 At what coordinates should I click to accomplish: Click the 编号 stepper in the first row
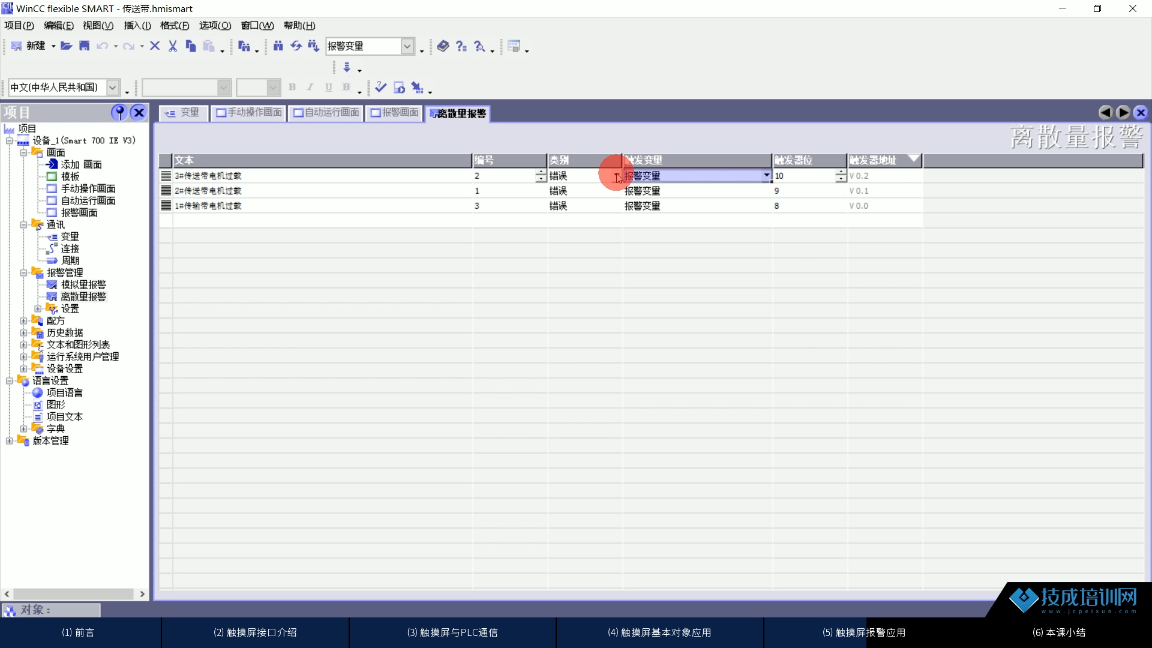pos(541,176)
